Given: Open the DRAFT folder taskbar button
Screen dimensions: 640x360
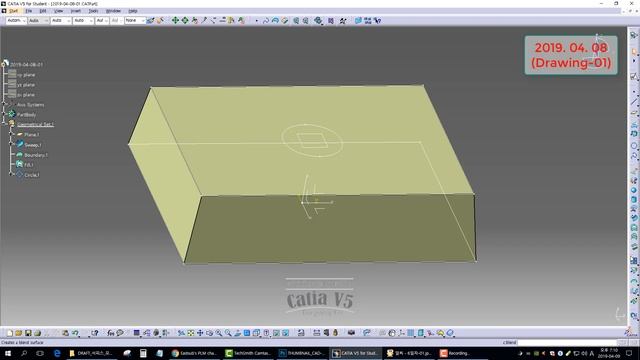Looking at the screenshot, I should pyautogui.click(x=92, y=353).
